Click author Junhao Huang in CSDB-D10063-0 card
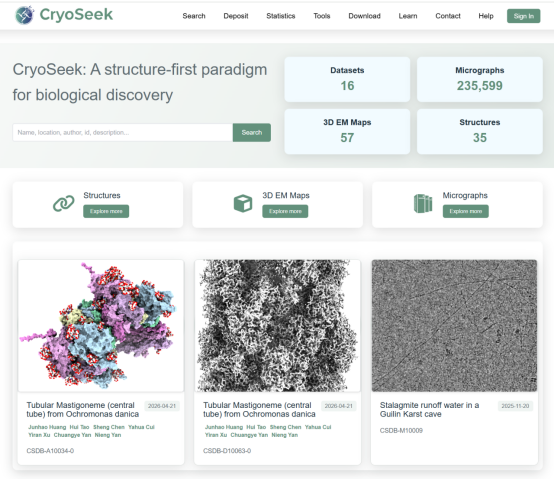The width and height of the screenshot is (554, 479). point(224,427)
